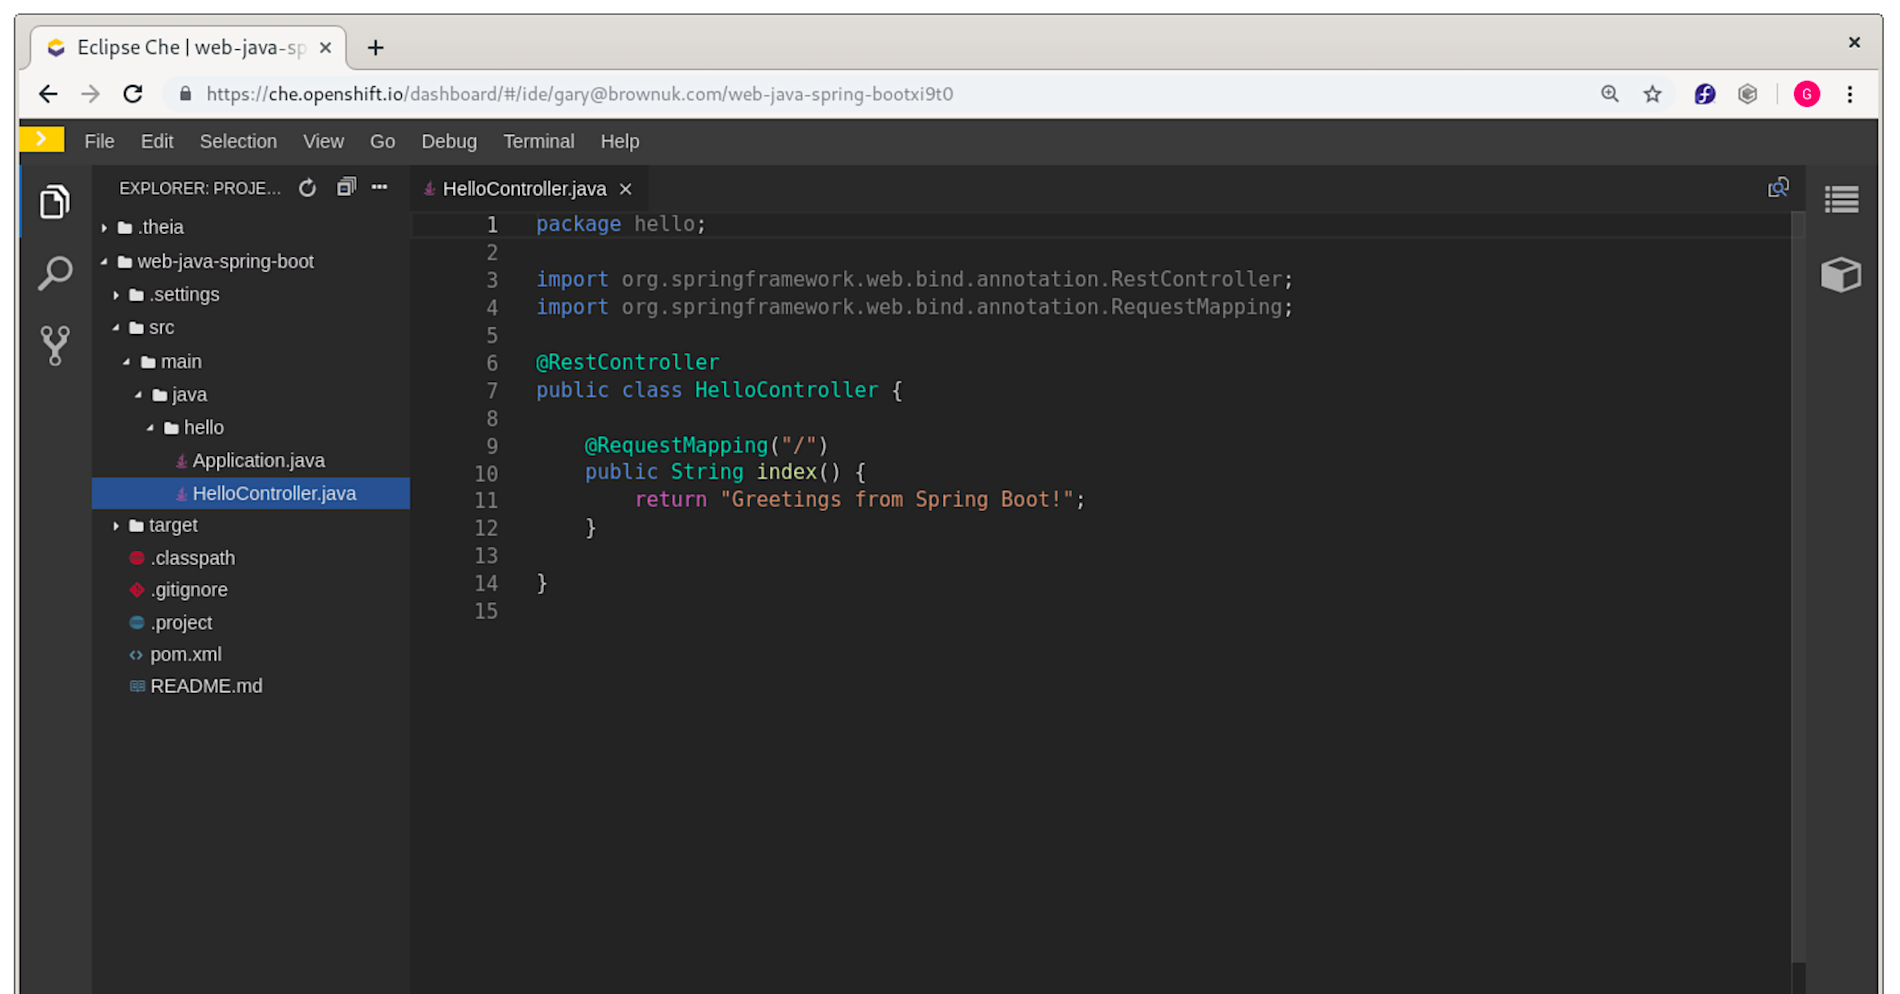Click the browser address bar URL
The image size is (1900, 994).
580,94
